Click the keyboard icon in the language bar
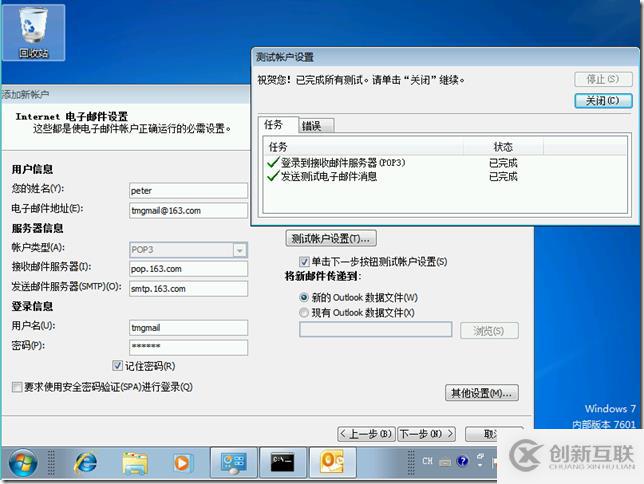The image size is (644, 484). pyautogui.click(x=445, y=463)
